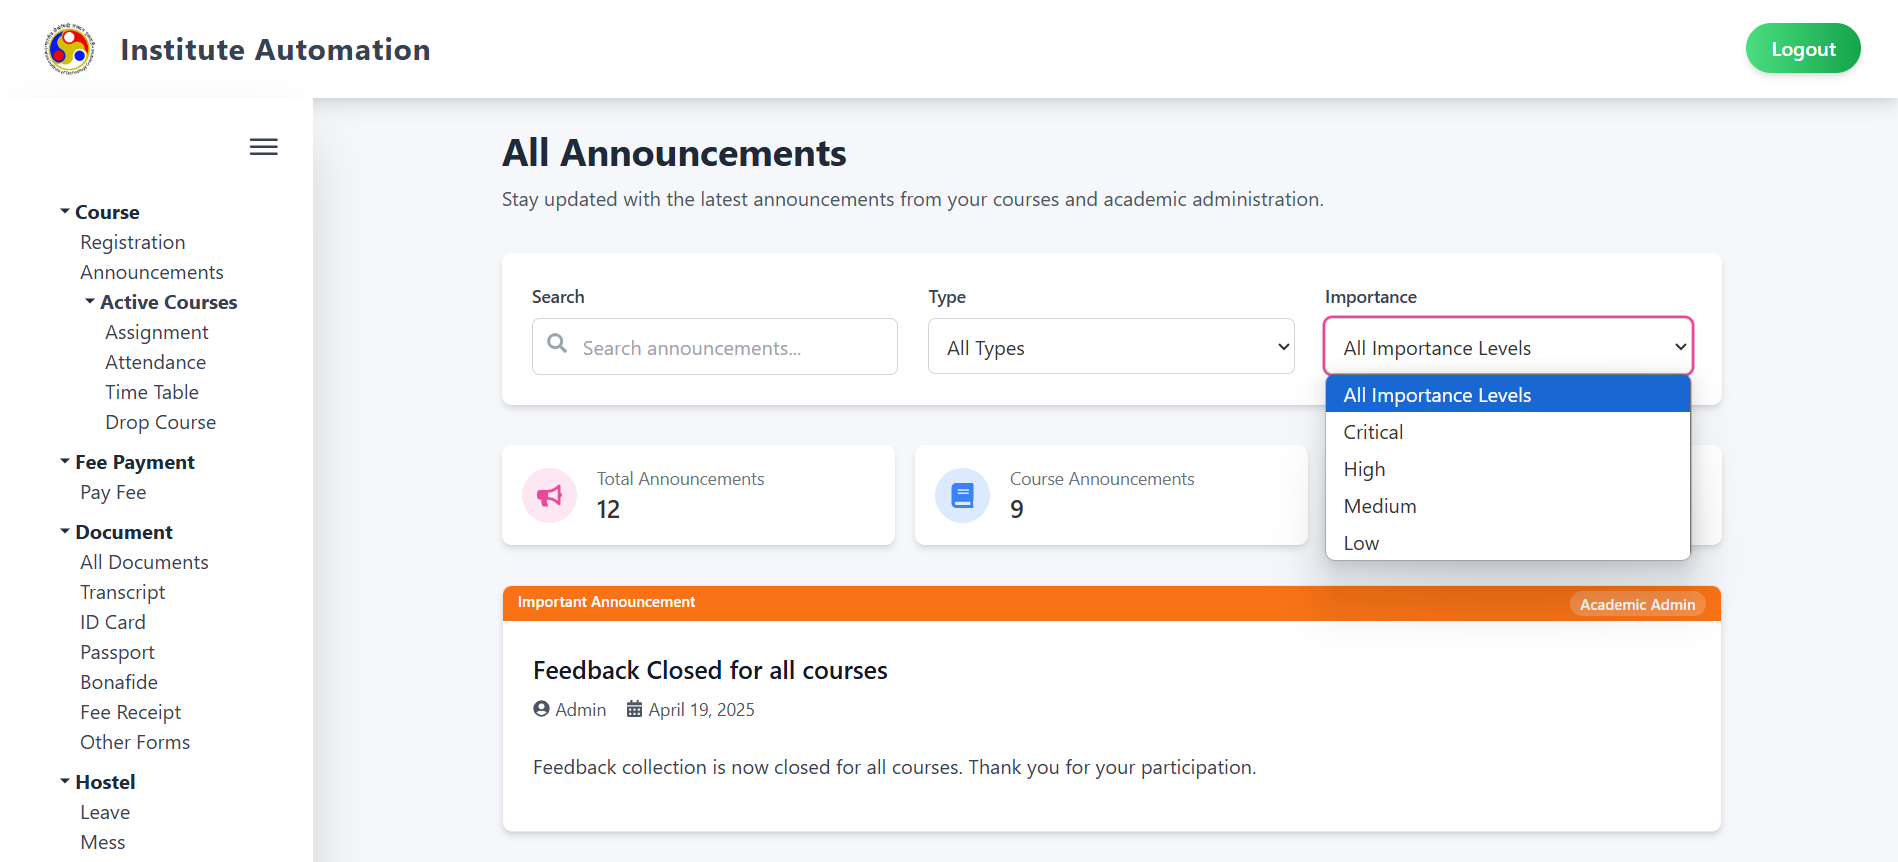Open the All Types dropdown

click(x=1111, y=346)
